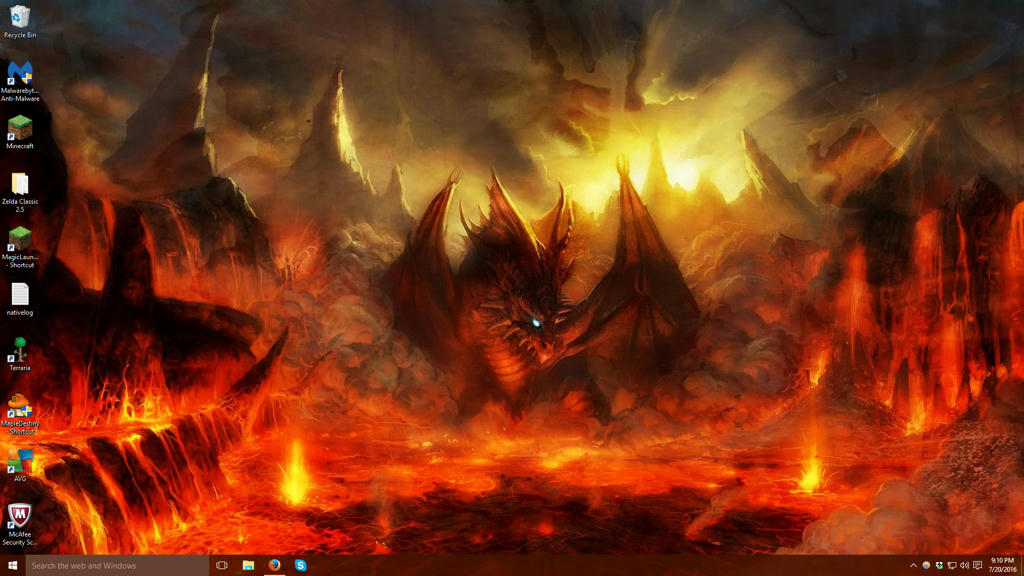
Task: Open the Windows Start menu
Action: [x=12, y=566]
